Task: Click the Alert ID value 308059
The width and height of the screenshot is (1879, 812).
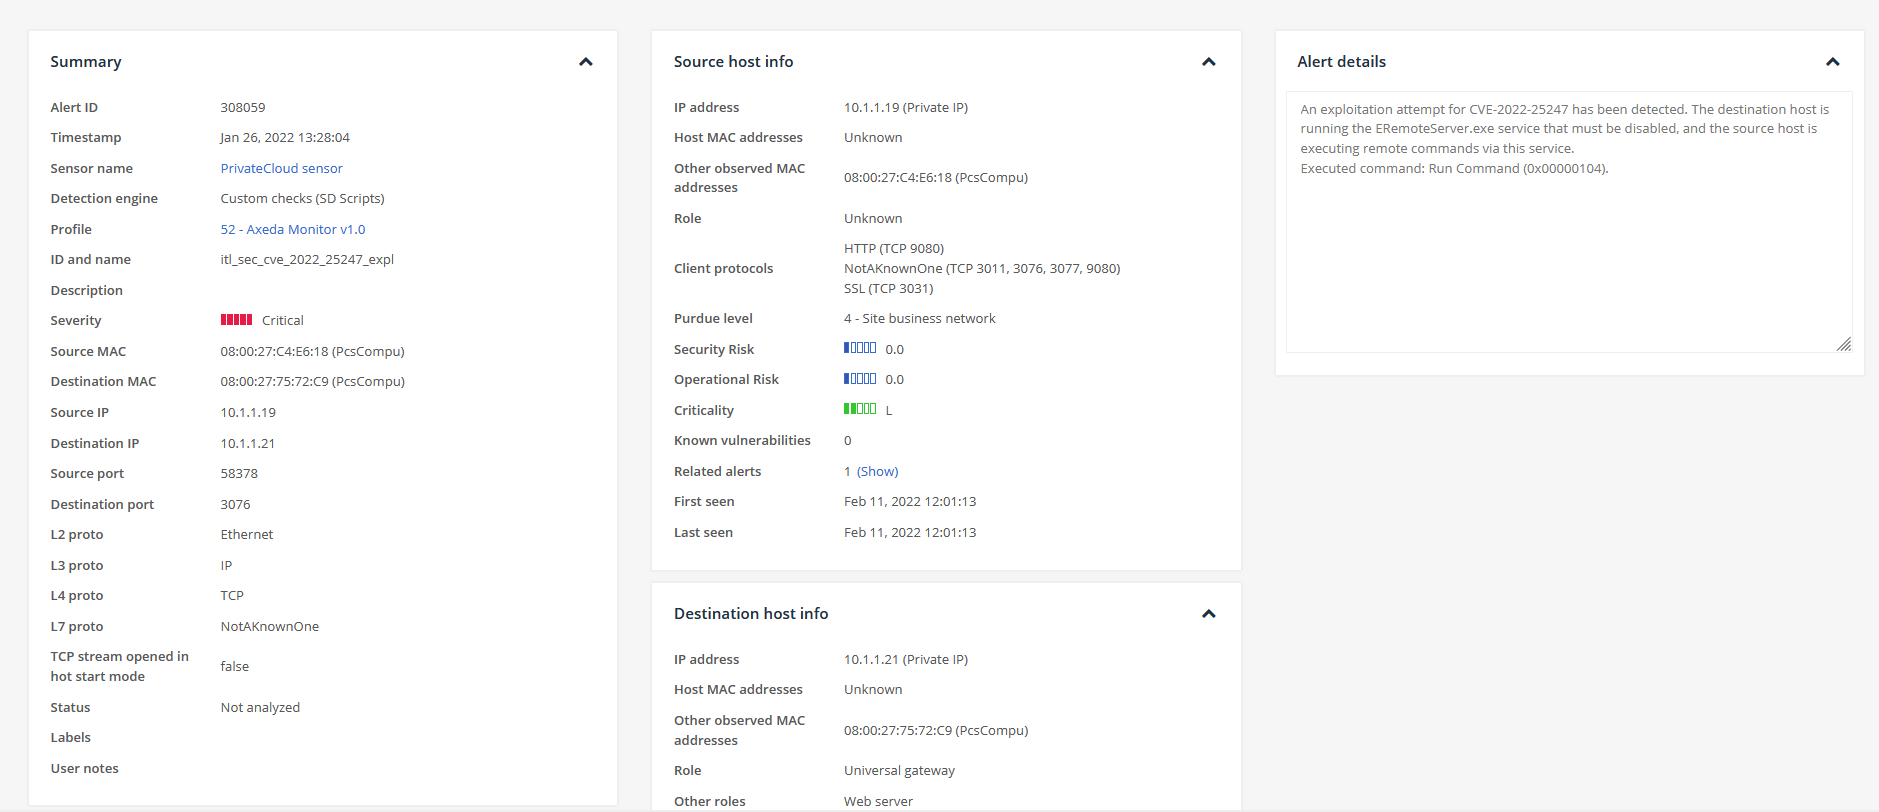Action: click(243, 107)
